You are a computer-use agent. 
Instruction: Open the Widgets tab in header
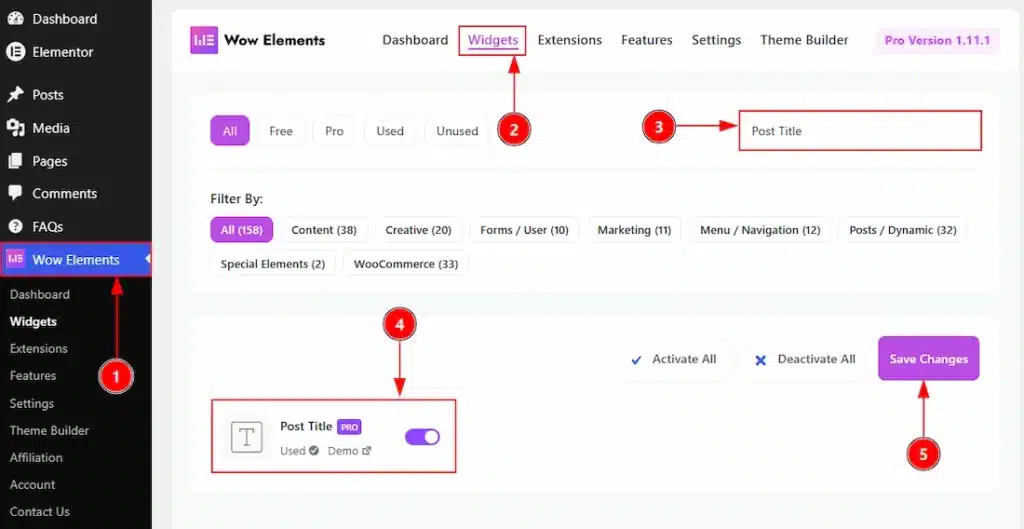pos(492,40)
